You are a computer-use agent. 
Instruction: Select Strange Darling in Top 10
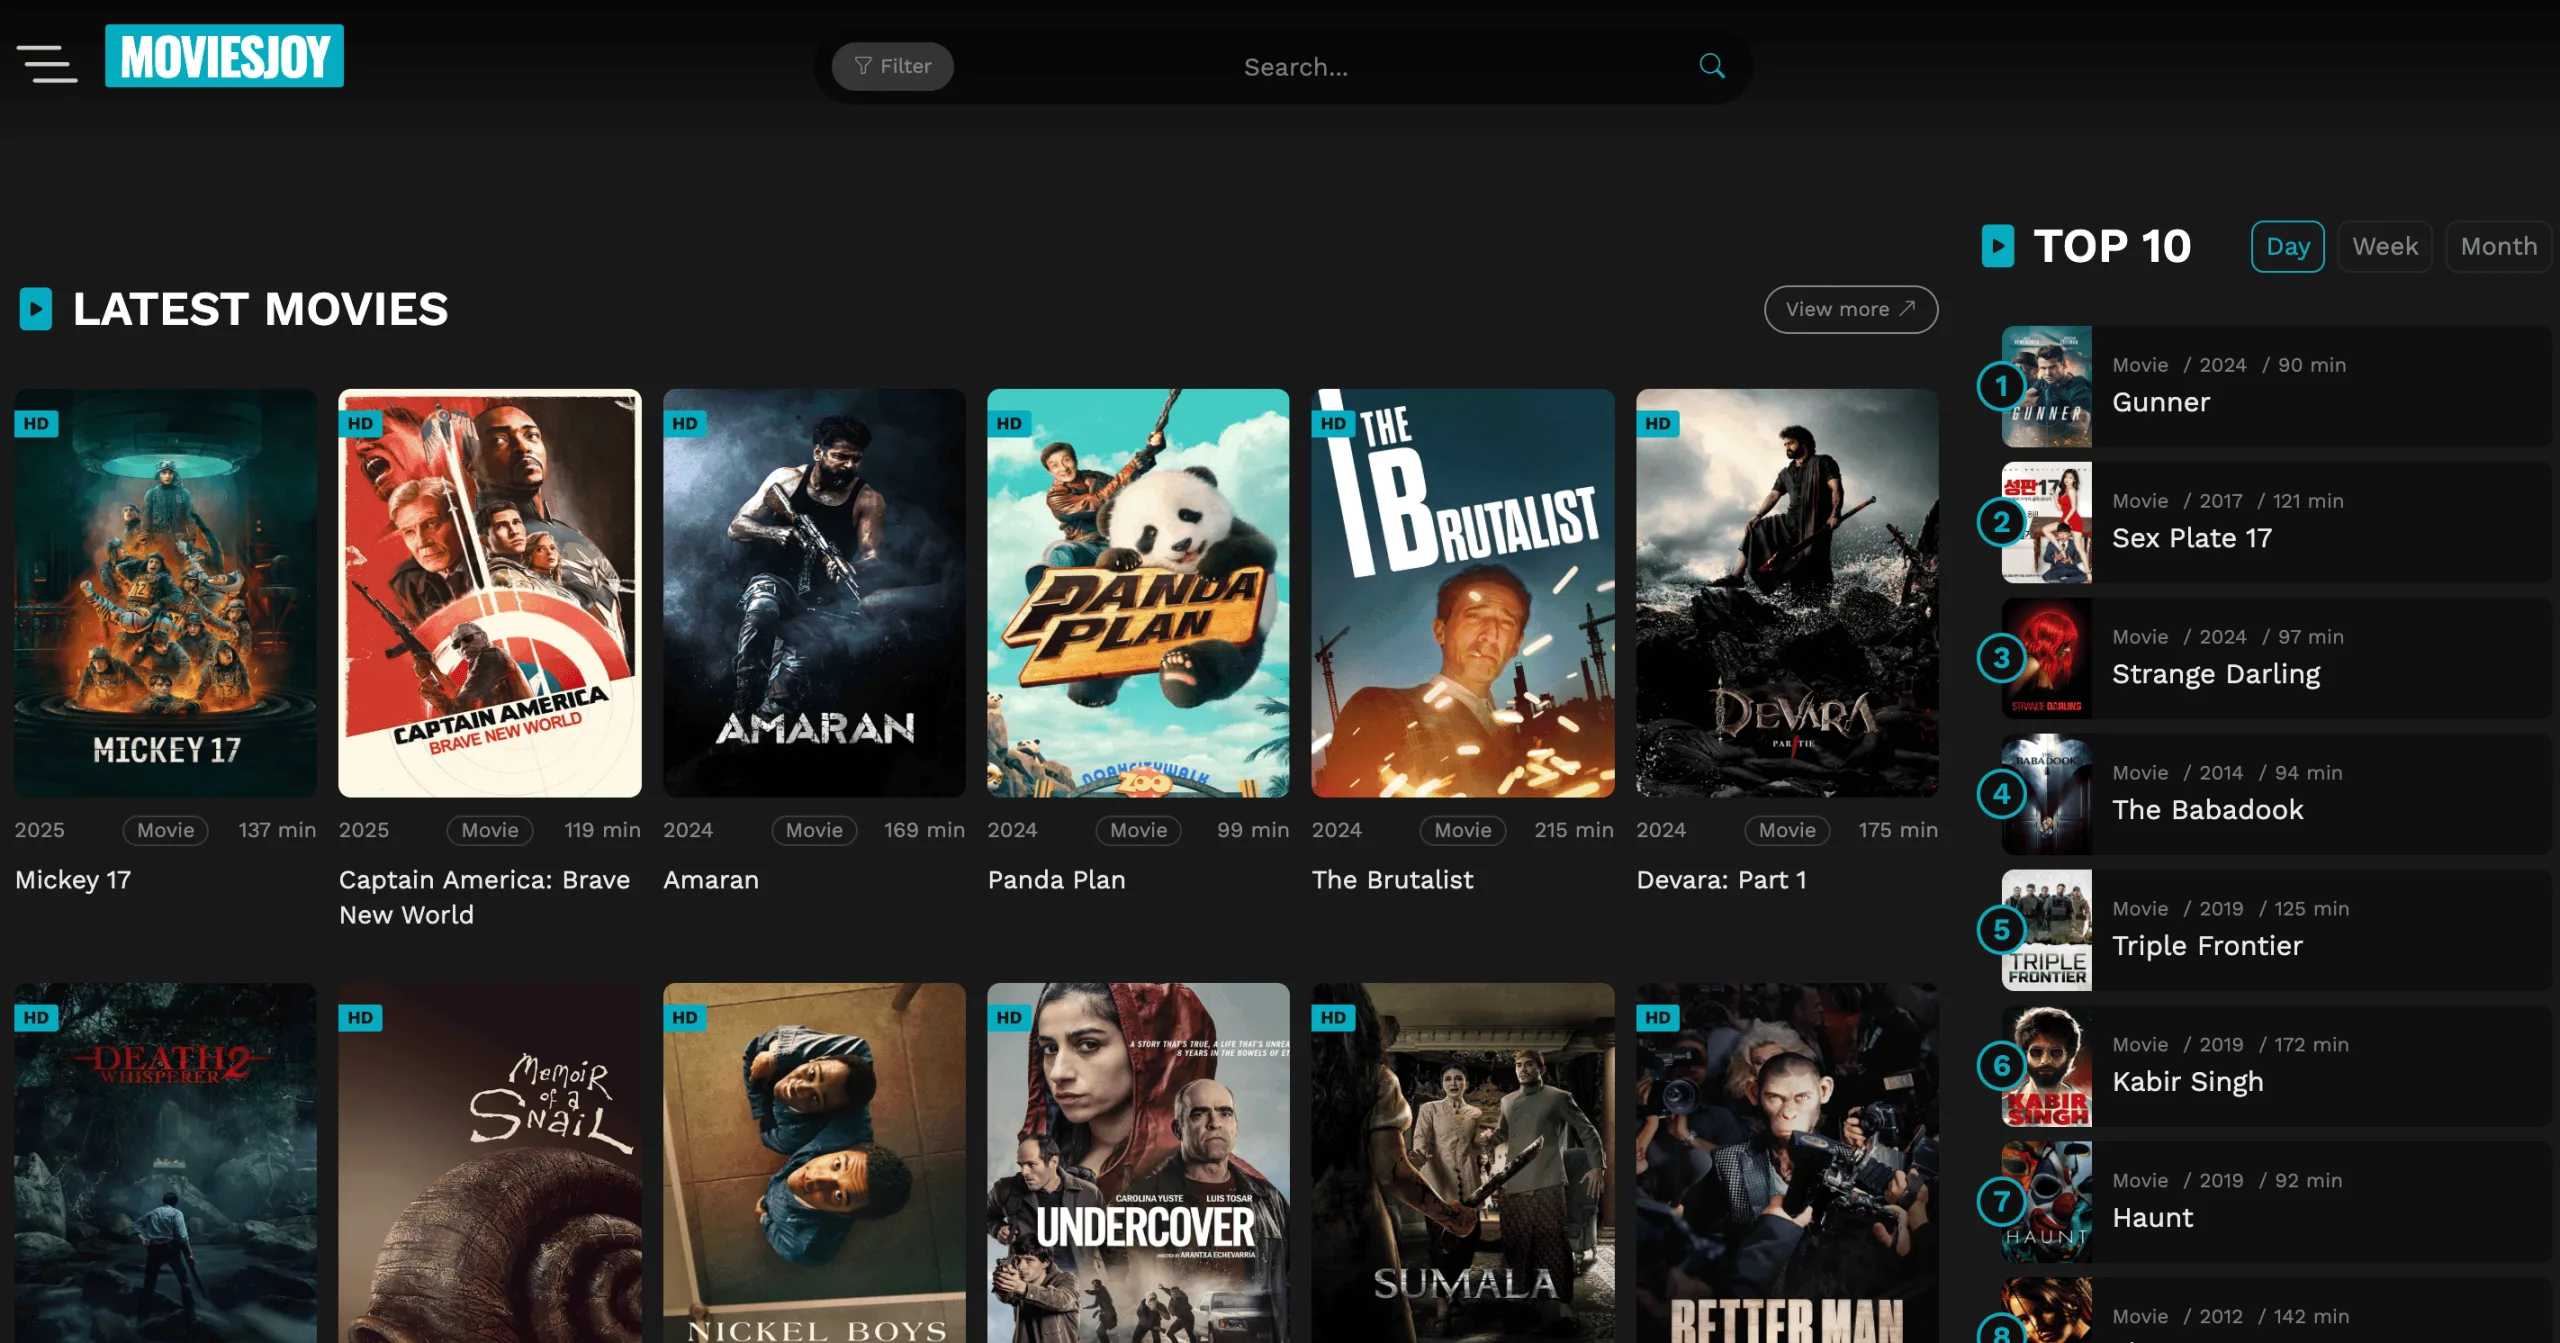(x=2215, y=673)
